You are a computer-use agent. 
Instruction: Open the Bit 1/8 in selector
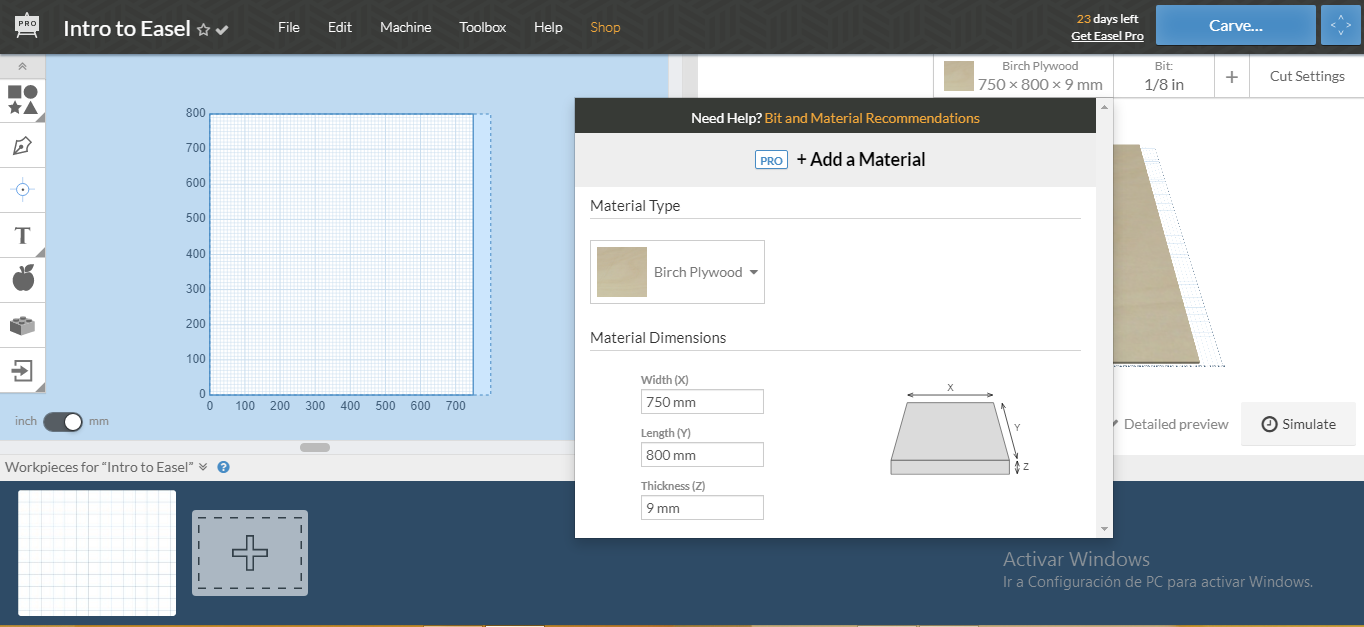click(x=1164, y=76)
